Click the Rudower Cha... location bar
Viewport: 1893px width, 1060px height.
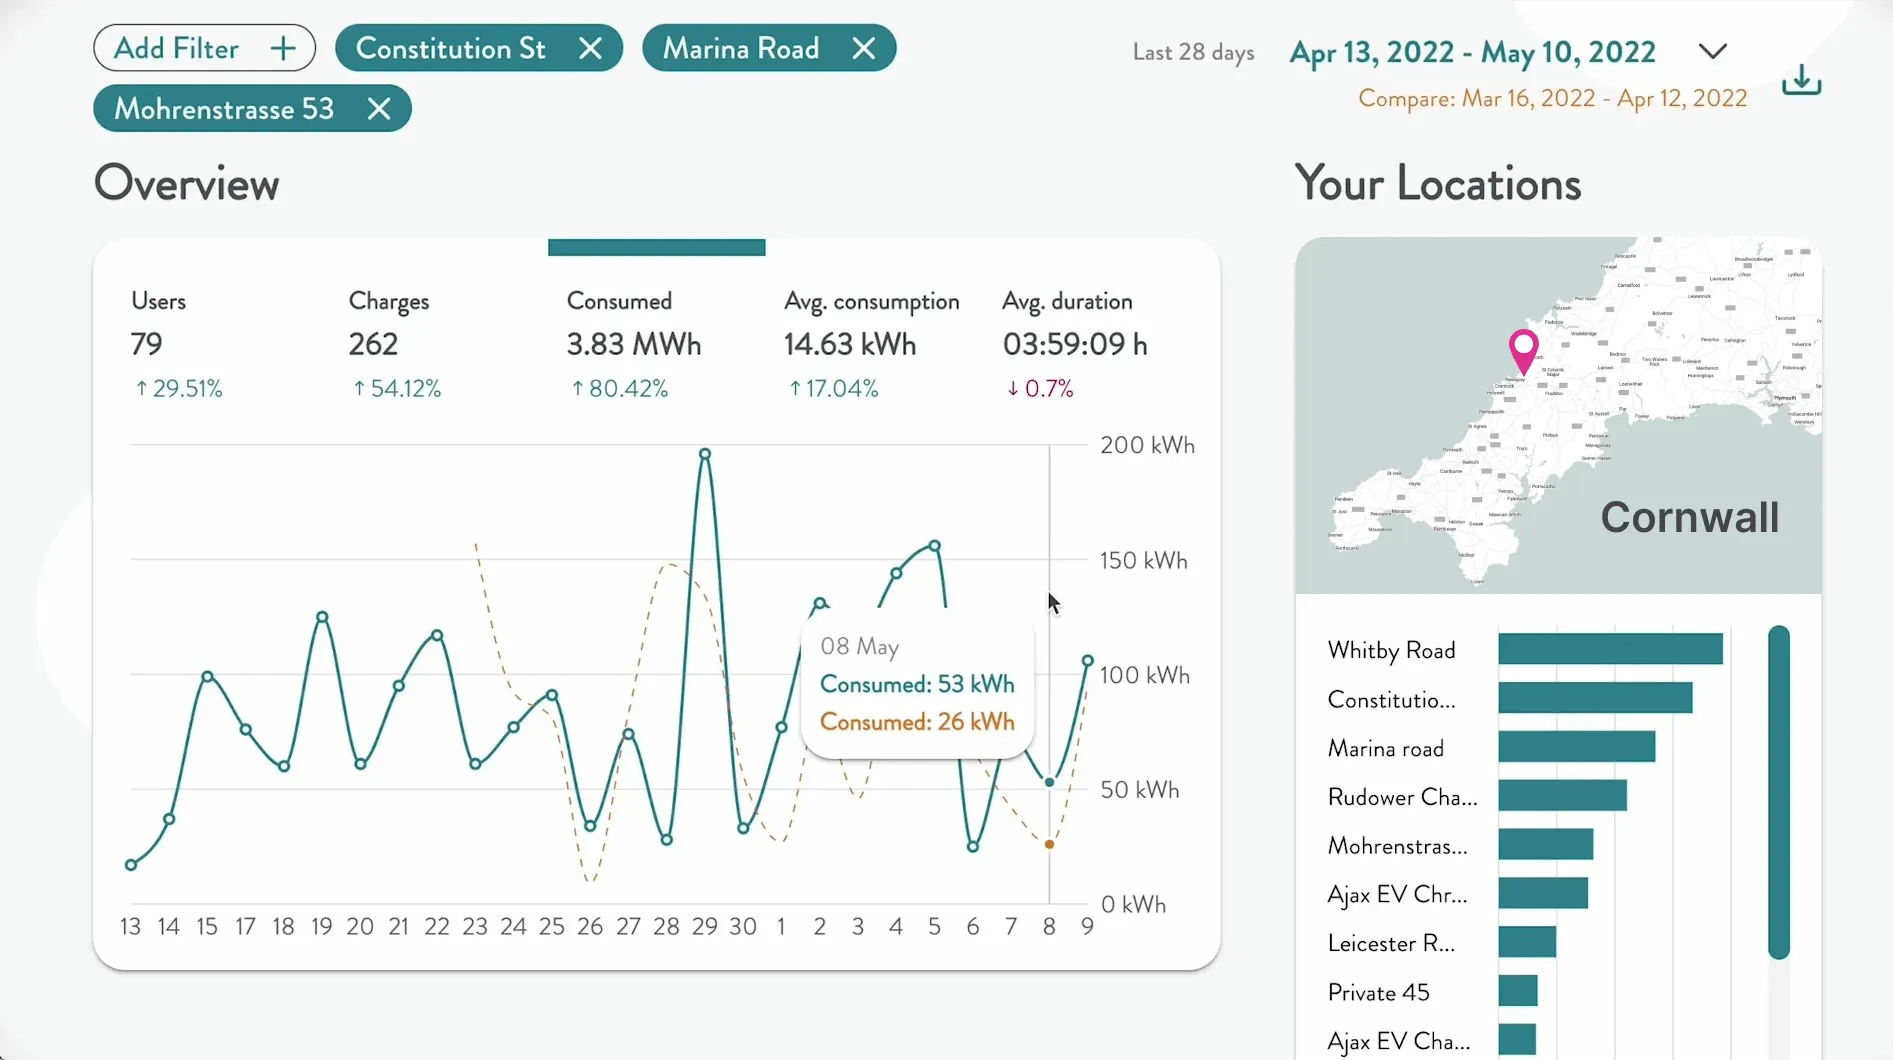point(1562,796)
